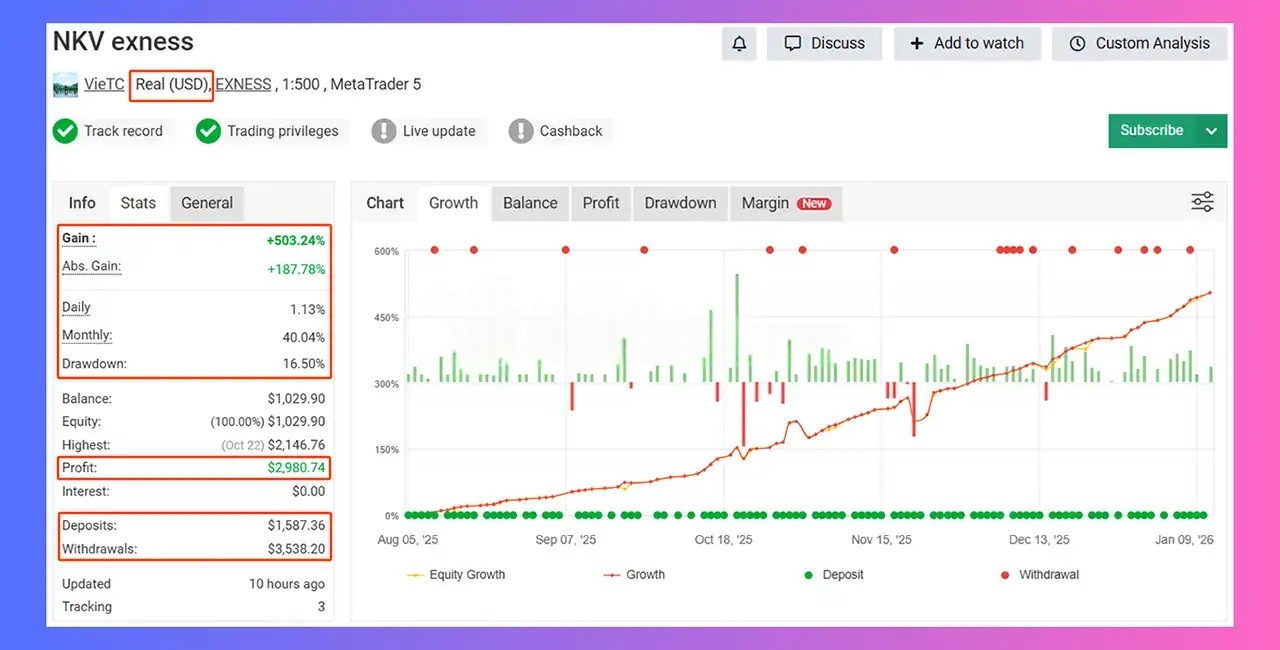The image size is (1280, 650).
Task: Click the $1,587.36 deposits value
Action: [296, 525]
